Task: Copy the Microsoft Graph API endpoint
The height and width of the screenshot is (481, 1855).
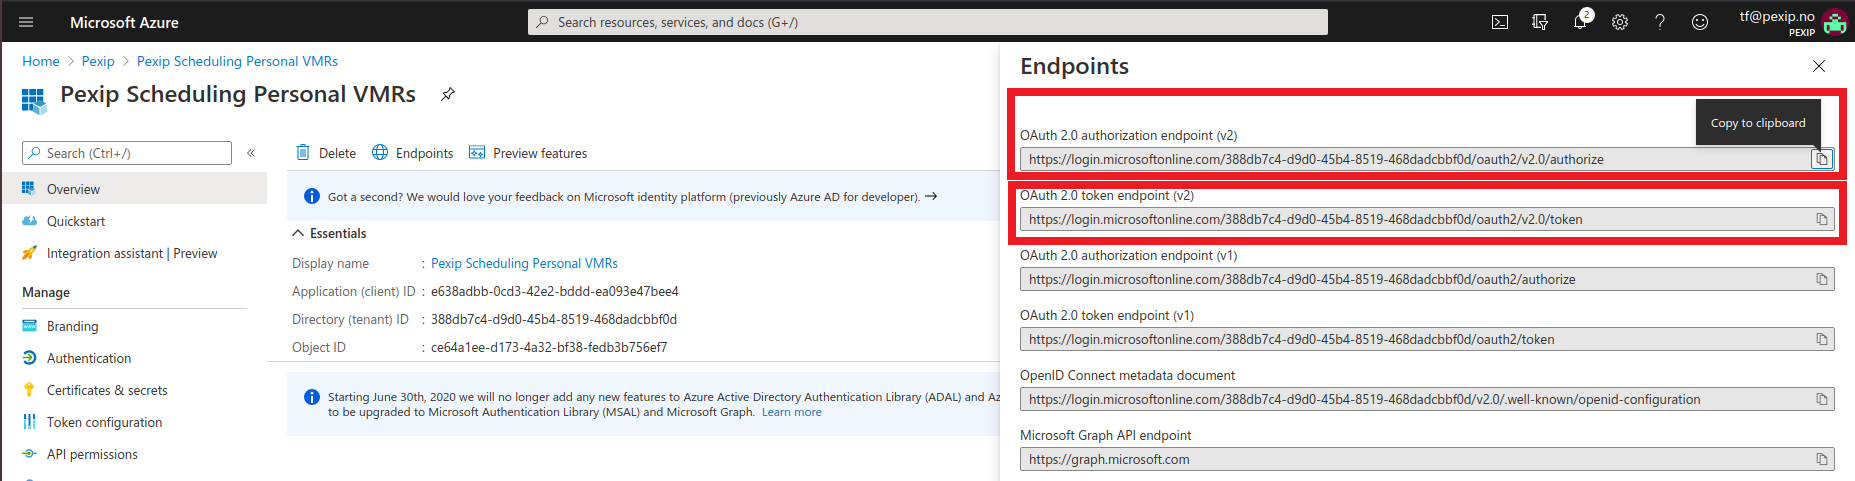Action: (1822, 460)
